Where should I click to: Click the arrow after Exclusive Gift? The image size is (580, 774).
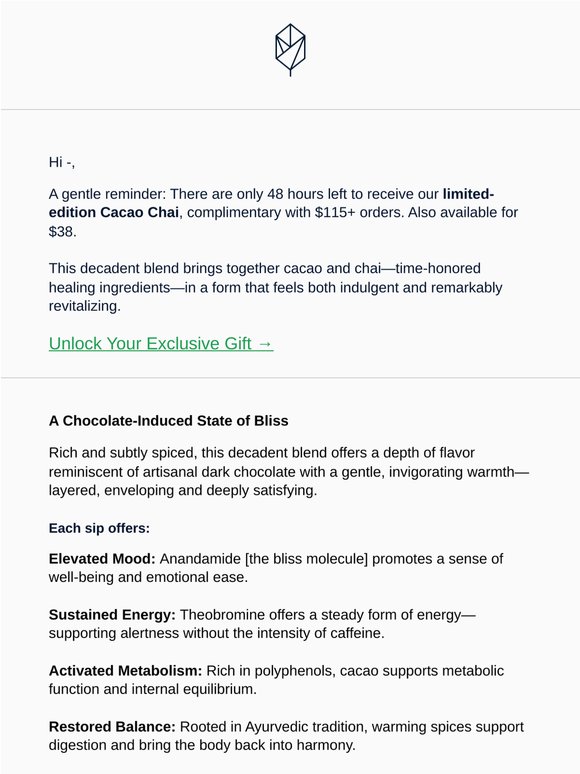pyautogui.click(x=265, y=344)
